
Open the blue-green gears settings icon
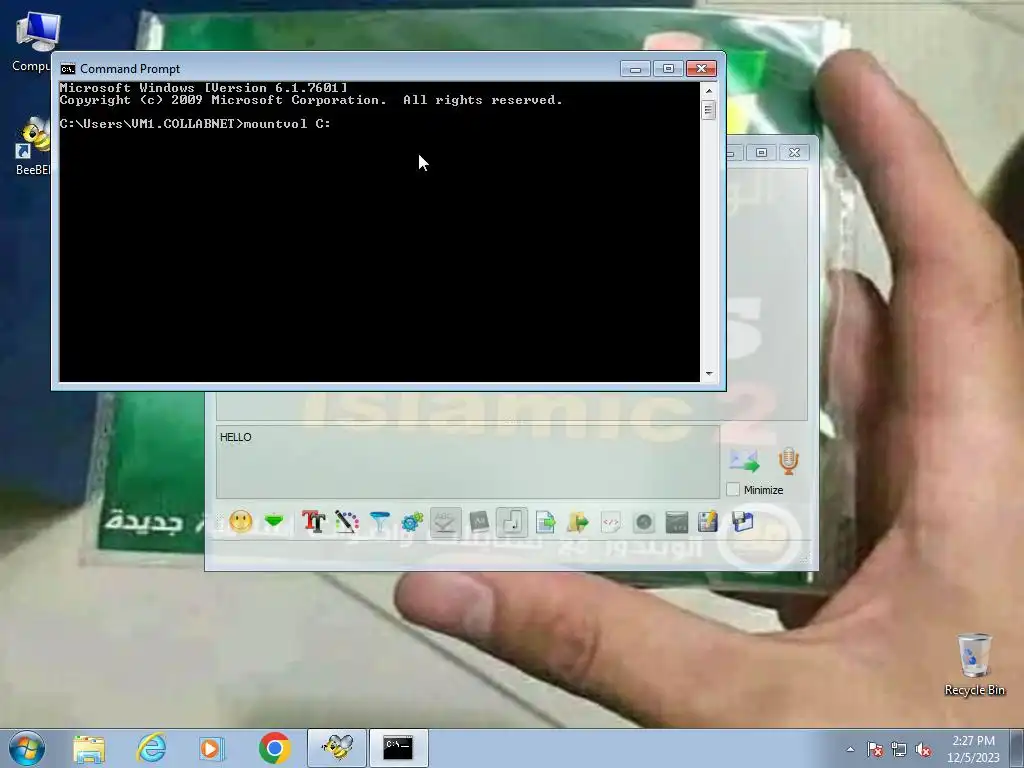pyautogui.click(x=412, y=521)
